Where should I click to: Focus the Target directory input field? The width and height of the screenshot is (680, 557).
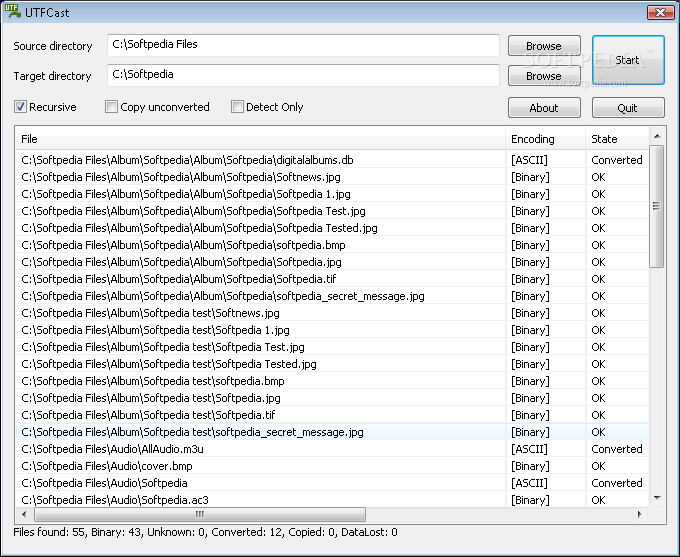tap(303, 75)
